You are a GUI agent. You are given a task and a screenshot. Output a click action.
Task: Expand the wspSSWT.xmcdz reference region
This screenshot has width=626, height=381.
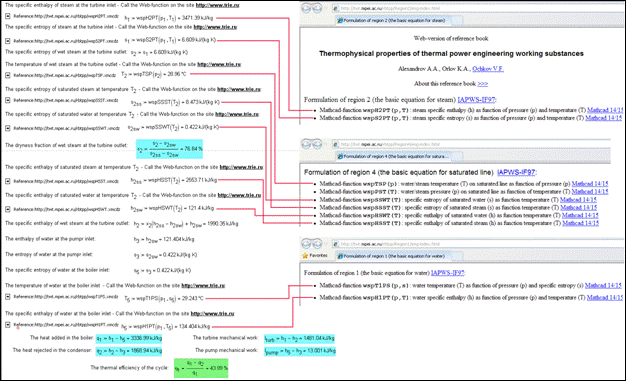(x=8, y=128)
